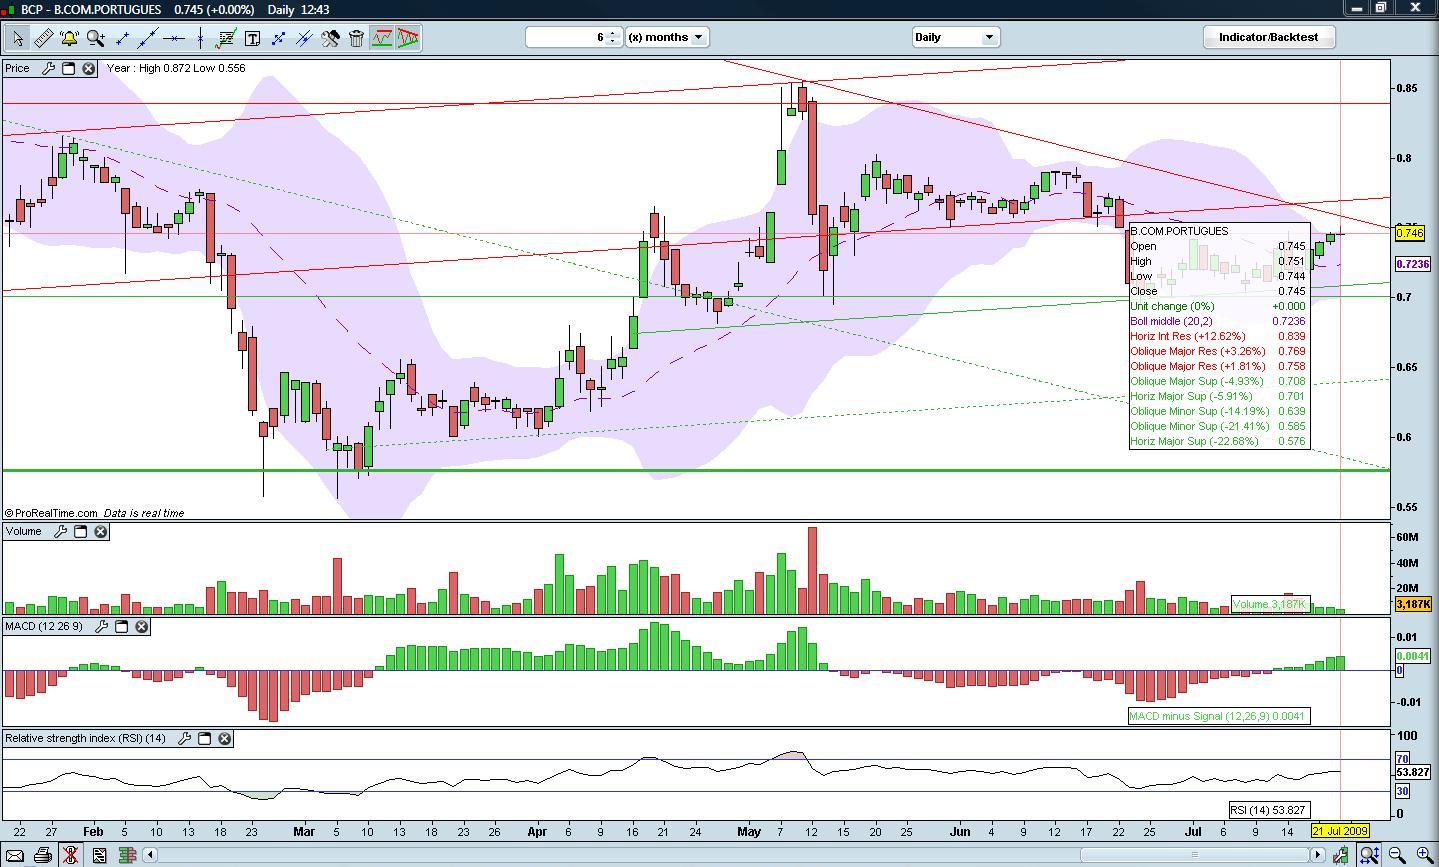Screen dimensions: 1439x867
Task: Select the text annotation tool
Action: (252, 38)
